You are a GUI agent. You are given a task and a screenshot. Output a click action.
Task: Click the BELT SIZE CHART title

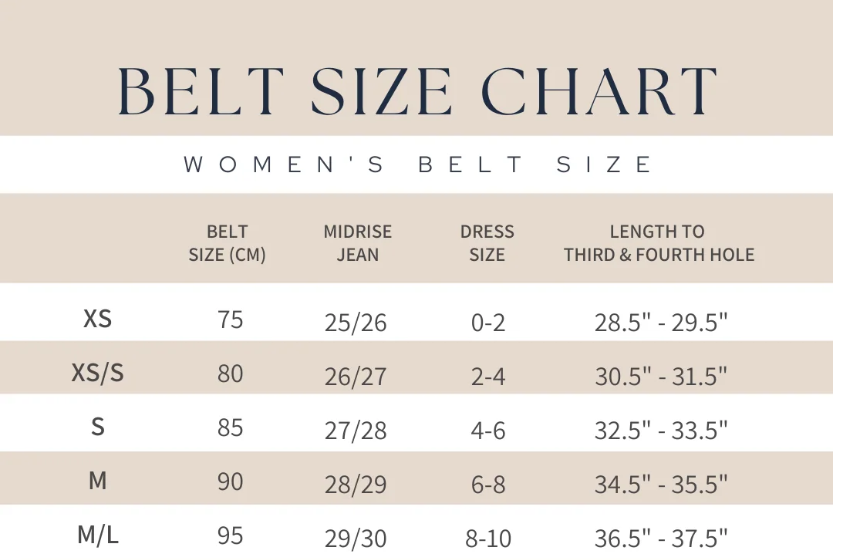pos(417,90)
